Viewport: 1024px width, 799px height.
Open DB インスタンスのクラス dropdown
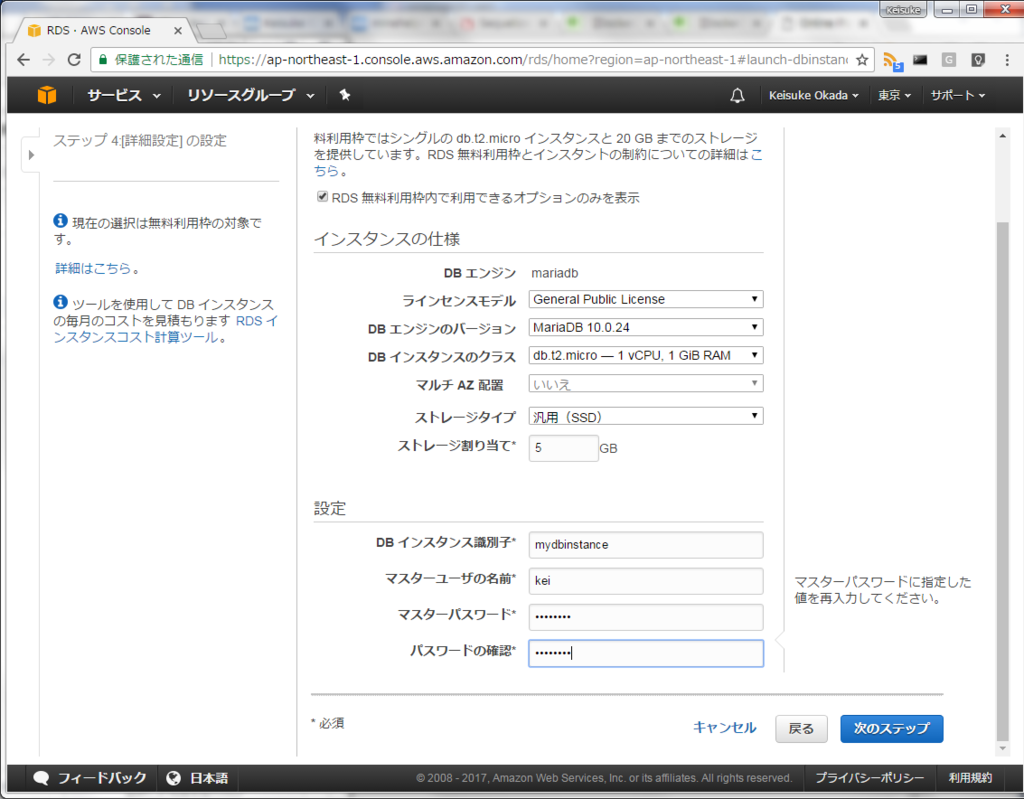click(x=646, y=355)
